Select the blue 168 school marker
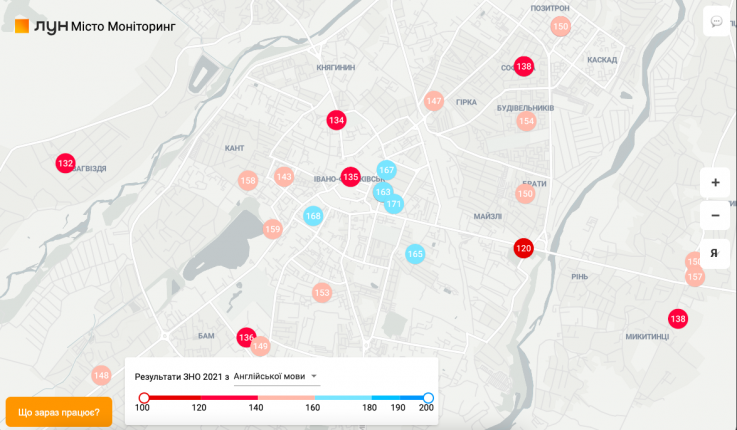Screen dimensions: 737x430 point(313,216)
